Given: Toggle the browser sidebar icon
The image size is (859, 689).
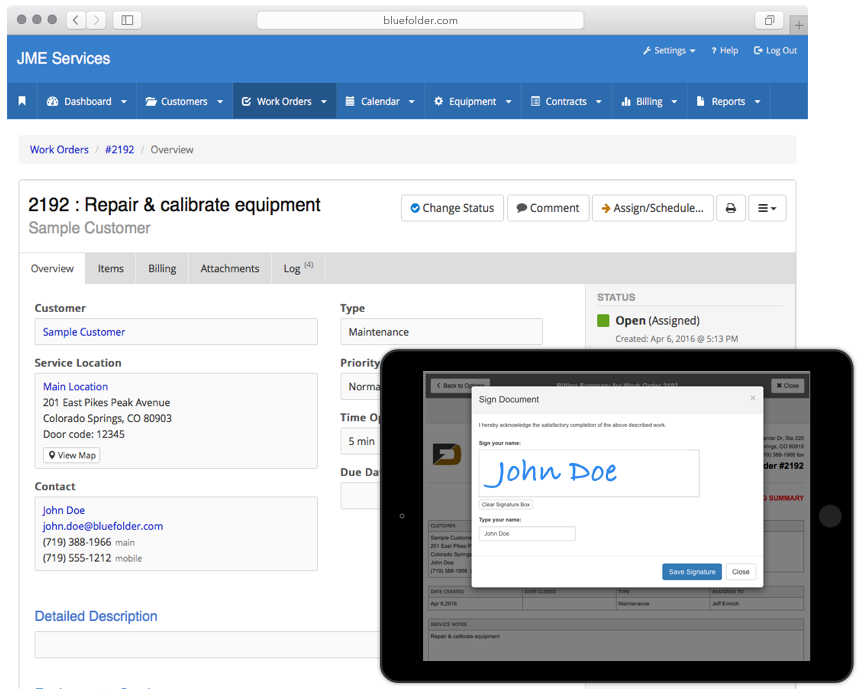Looking at the screenshot, I should [x=127, y=20].
